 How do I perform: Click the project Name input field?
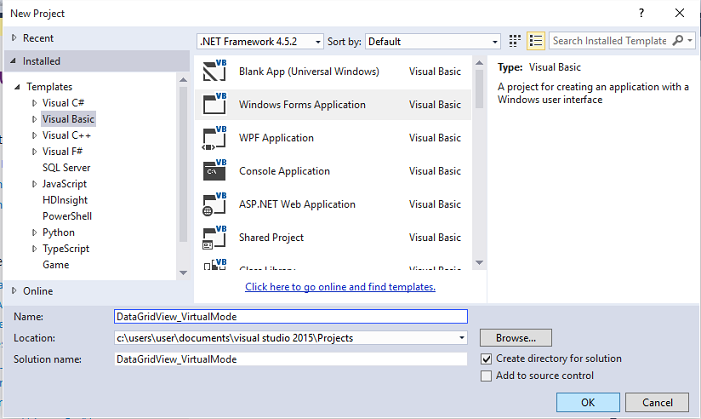tap(291, 317)
